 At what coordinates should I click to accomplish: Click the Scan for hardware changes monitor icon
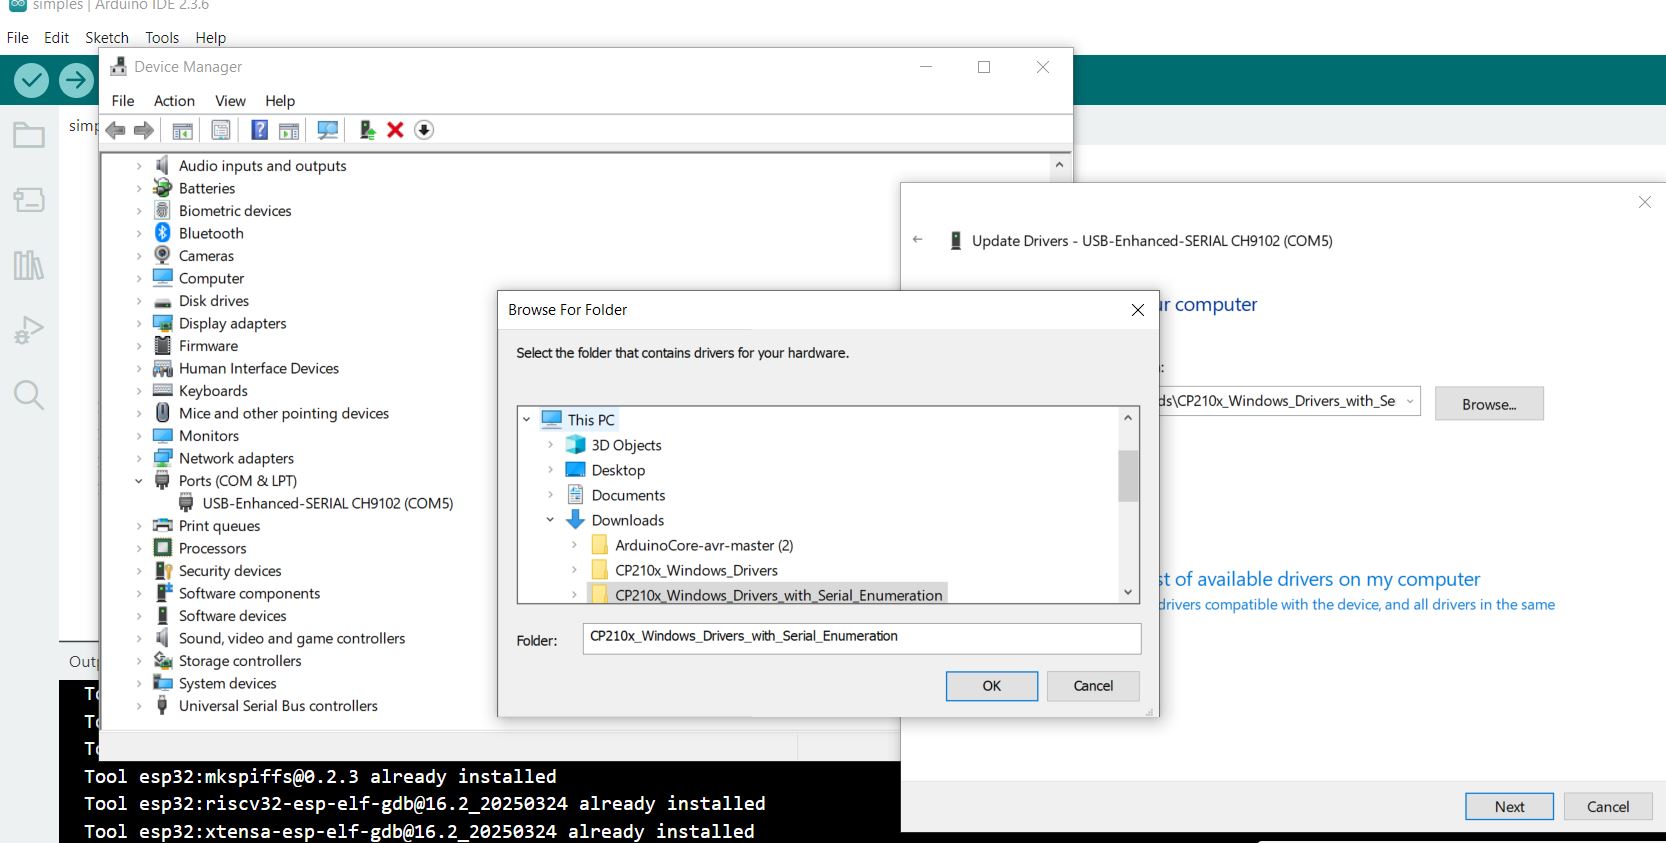tap(327, 130)
